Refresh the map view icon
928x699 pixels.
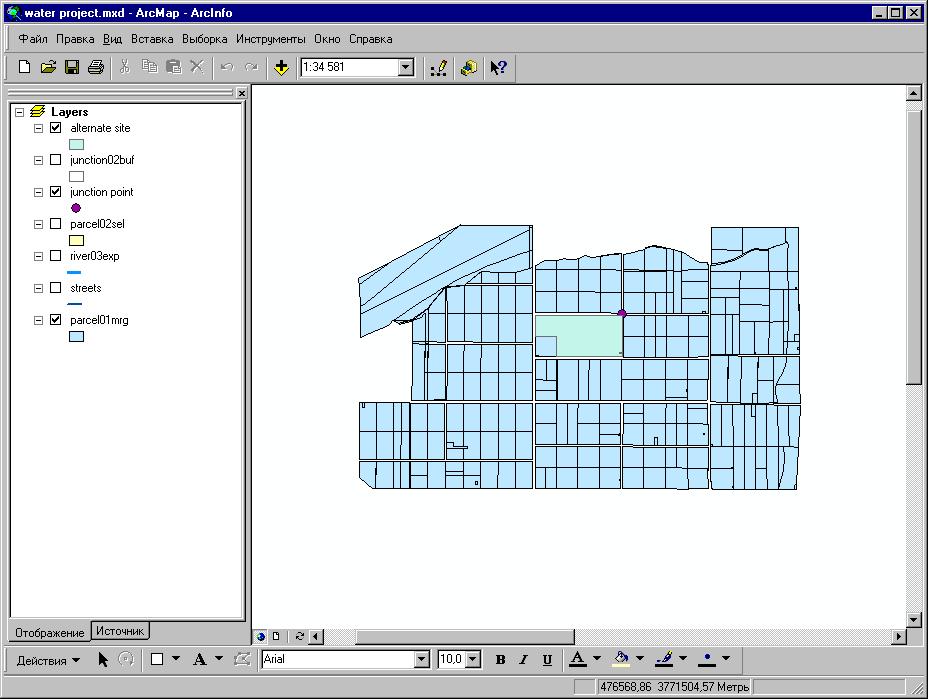[x=299, y=636]
